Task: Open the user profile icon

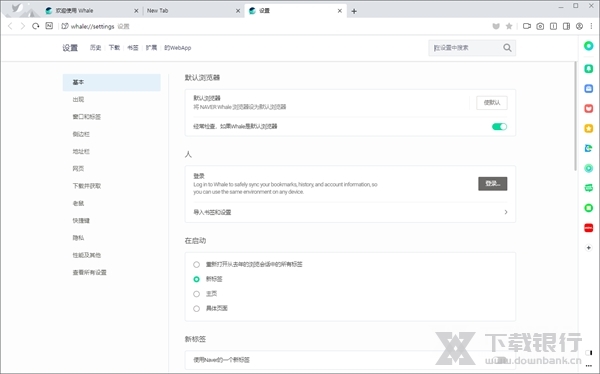Action: pyautogui.click(x=579, y=26)
